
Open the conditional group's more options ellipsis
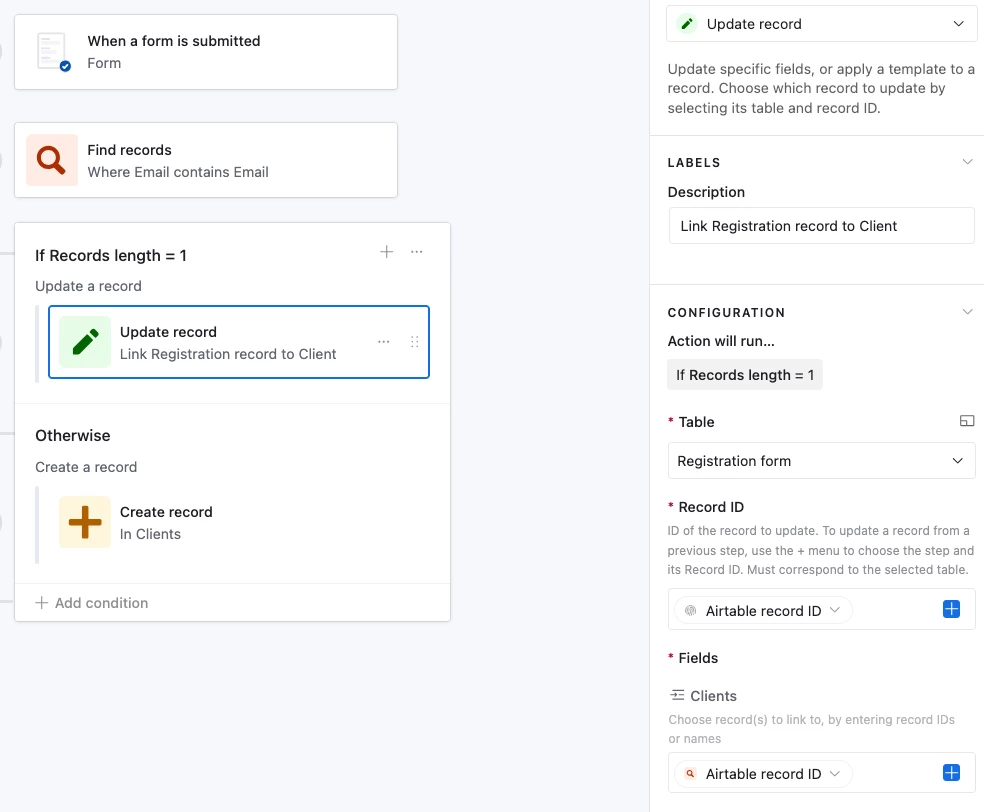pyautogui.click(x=417, y=252)
